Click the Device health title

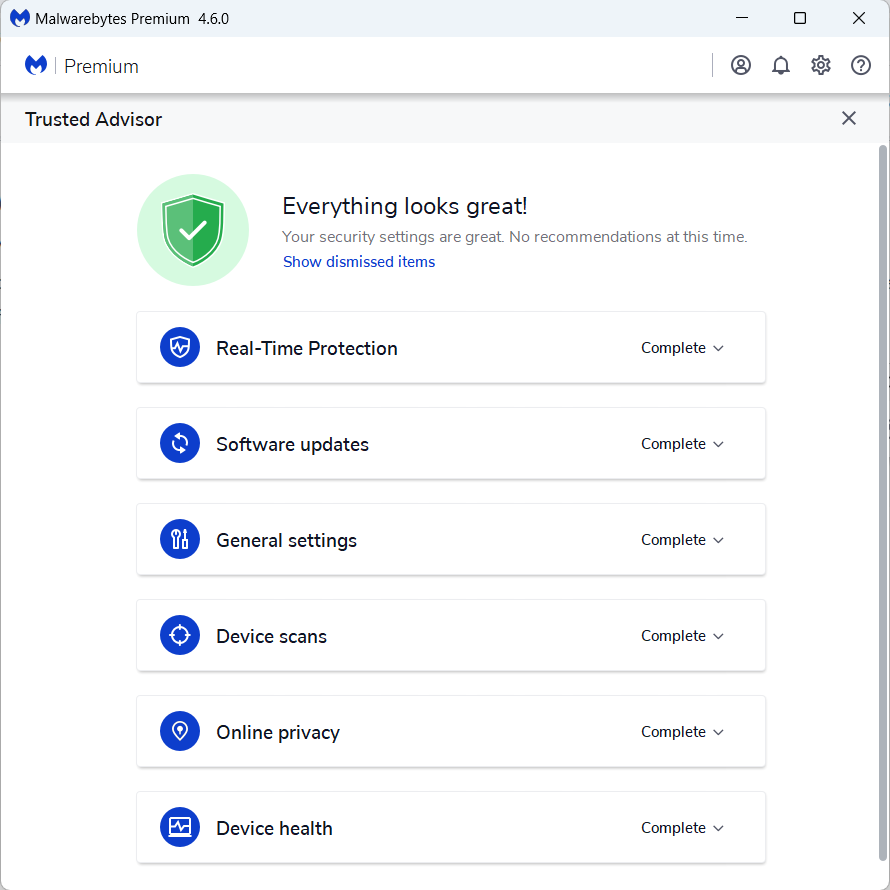pyautogui.click(x=274, y=828)
